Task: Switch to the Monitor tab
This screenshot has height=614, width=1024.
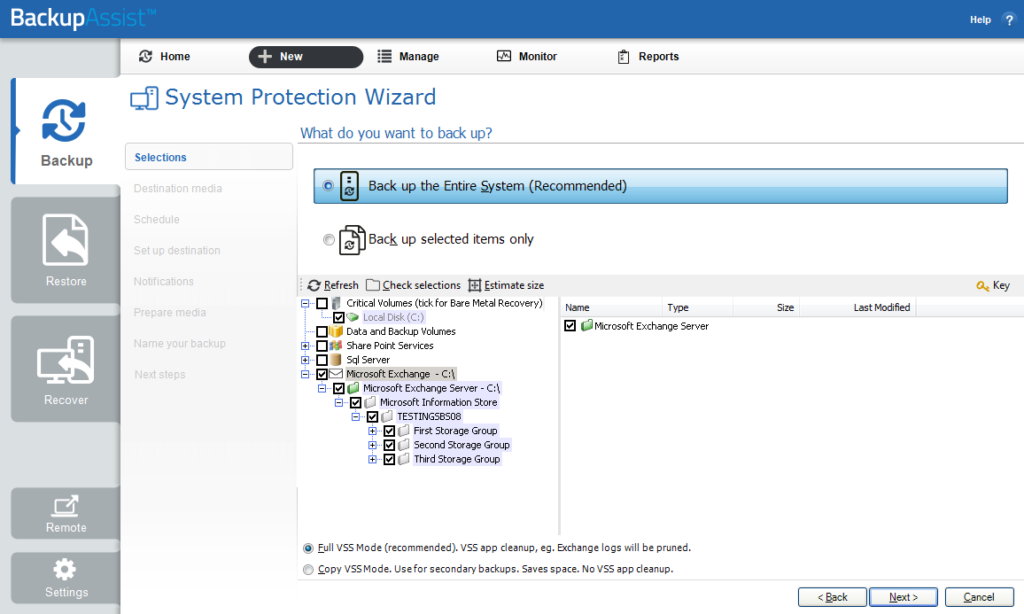Action: (x=527, y=57)
